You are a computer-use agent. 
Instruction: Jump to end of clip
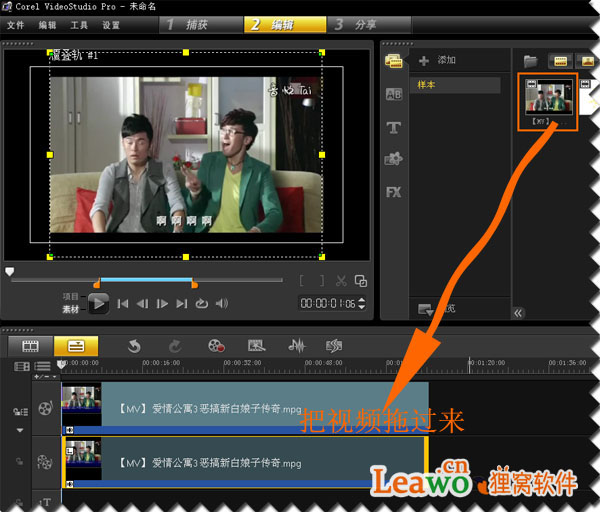182,304
